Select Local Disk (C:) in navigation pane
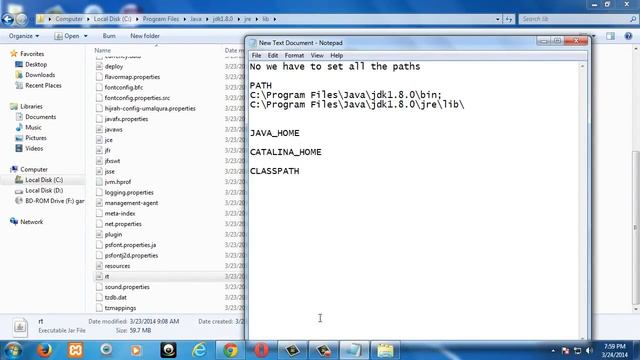This screenshot has width=640, height=360. [x=44, y=180]
